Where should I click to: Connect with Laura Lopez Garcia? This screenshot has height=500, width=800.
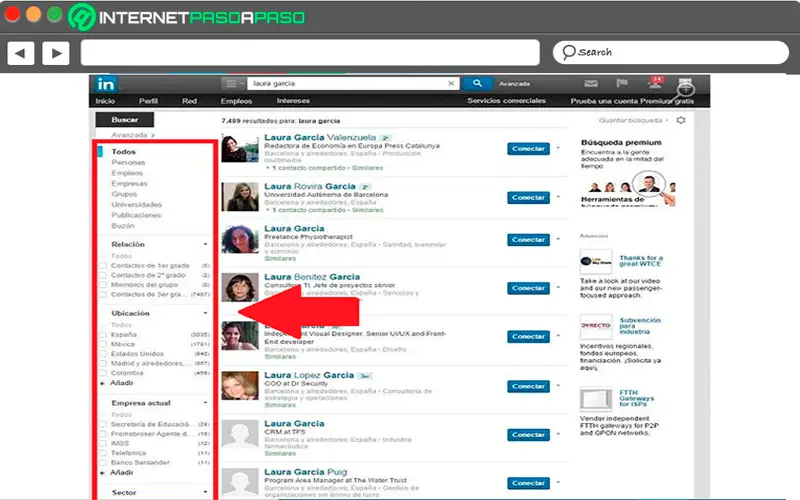click(529, 386)
